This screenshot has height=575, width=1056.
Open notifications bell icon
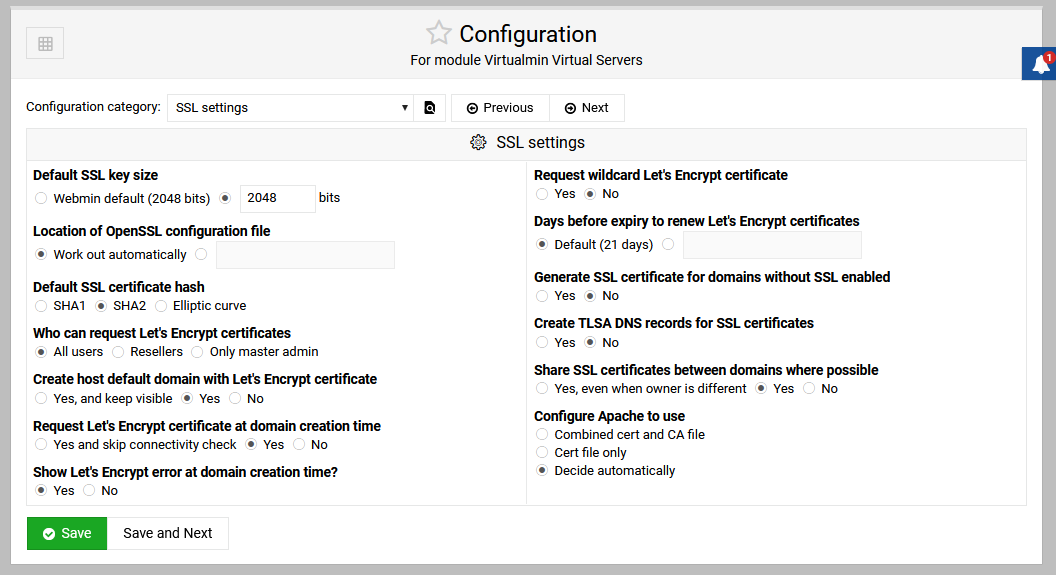[x=1040, y=64]
